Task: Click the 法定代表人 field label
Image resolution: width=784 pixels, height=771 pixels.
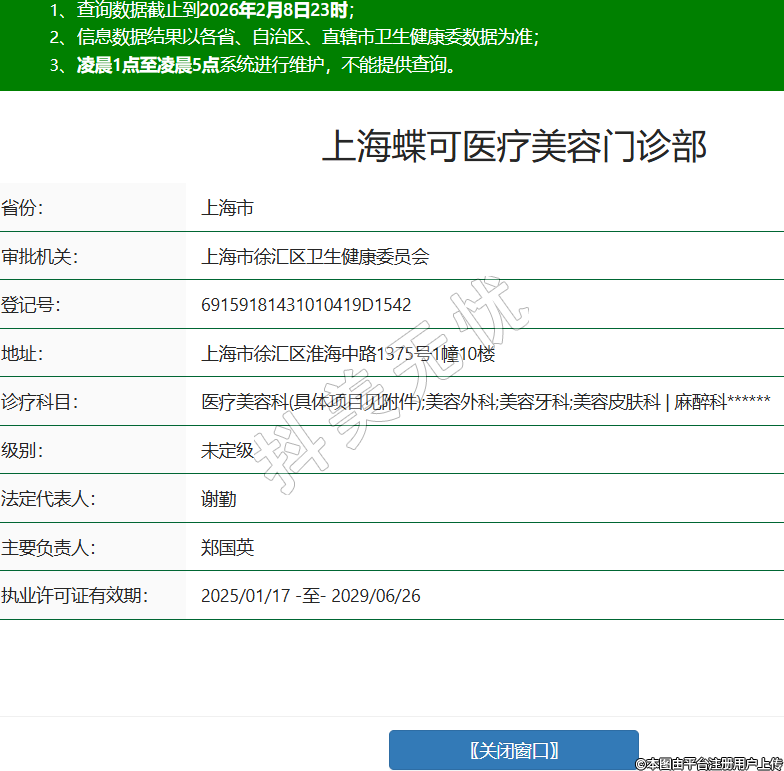Action: pyautogui.click(x=48, y=499)
